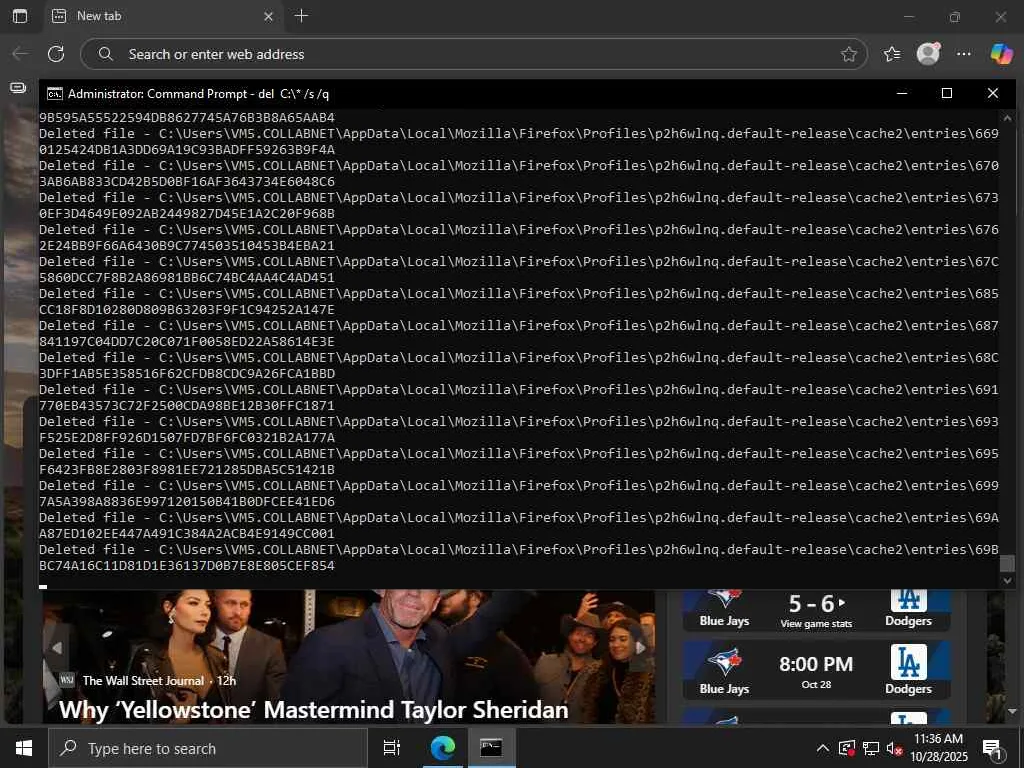Image resolution: width=1024 pixels, height=768 pixels.
Task: Open the Yellowstone Taylor Sheridan headline
Action: [313, 710]
